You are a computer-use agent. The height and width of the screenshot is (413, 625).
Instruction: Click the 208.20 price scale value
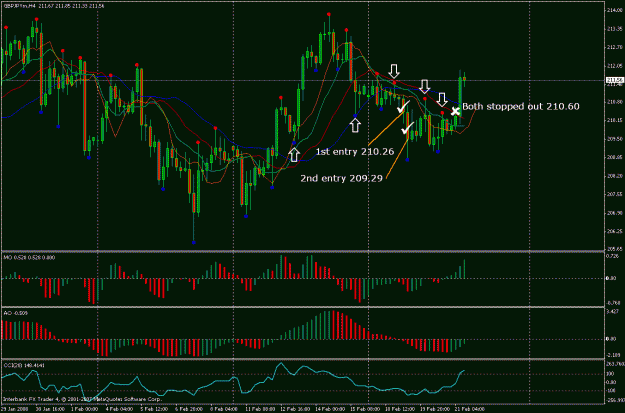(x=615, y=176)
